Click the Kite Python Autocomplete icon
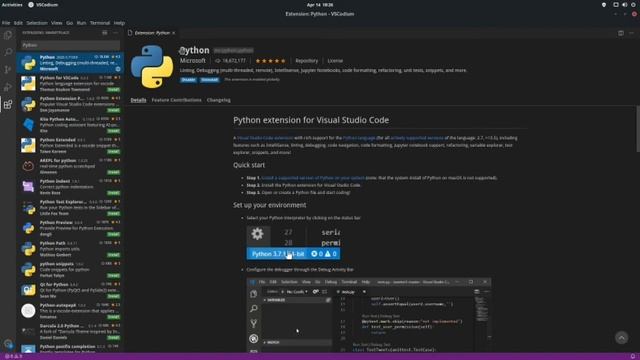Screen dimensions: 640x360 [x=28, y=124]
